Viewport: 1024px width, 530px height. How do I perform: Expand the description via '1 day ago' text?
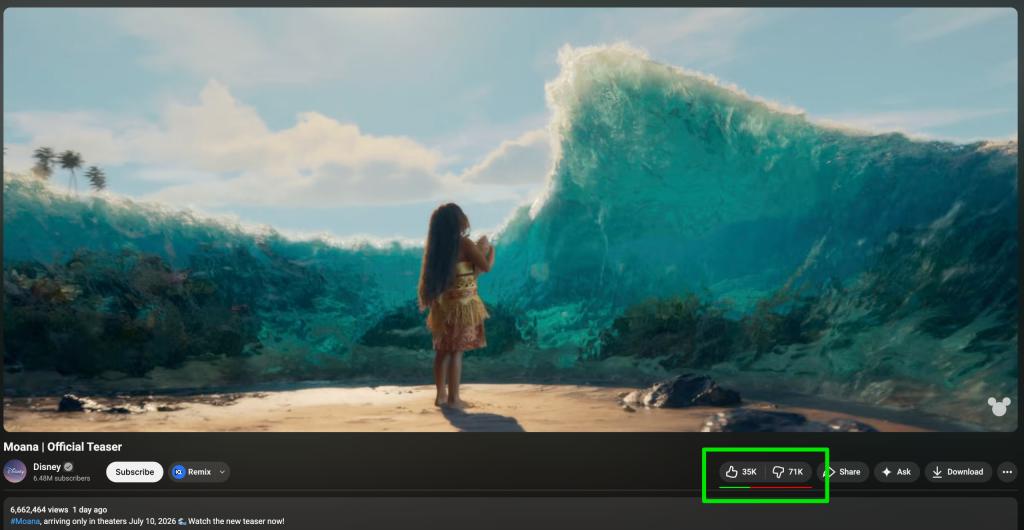pos(89,510)
